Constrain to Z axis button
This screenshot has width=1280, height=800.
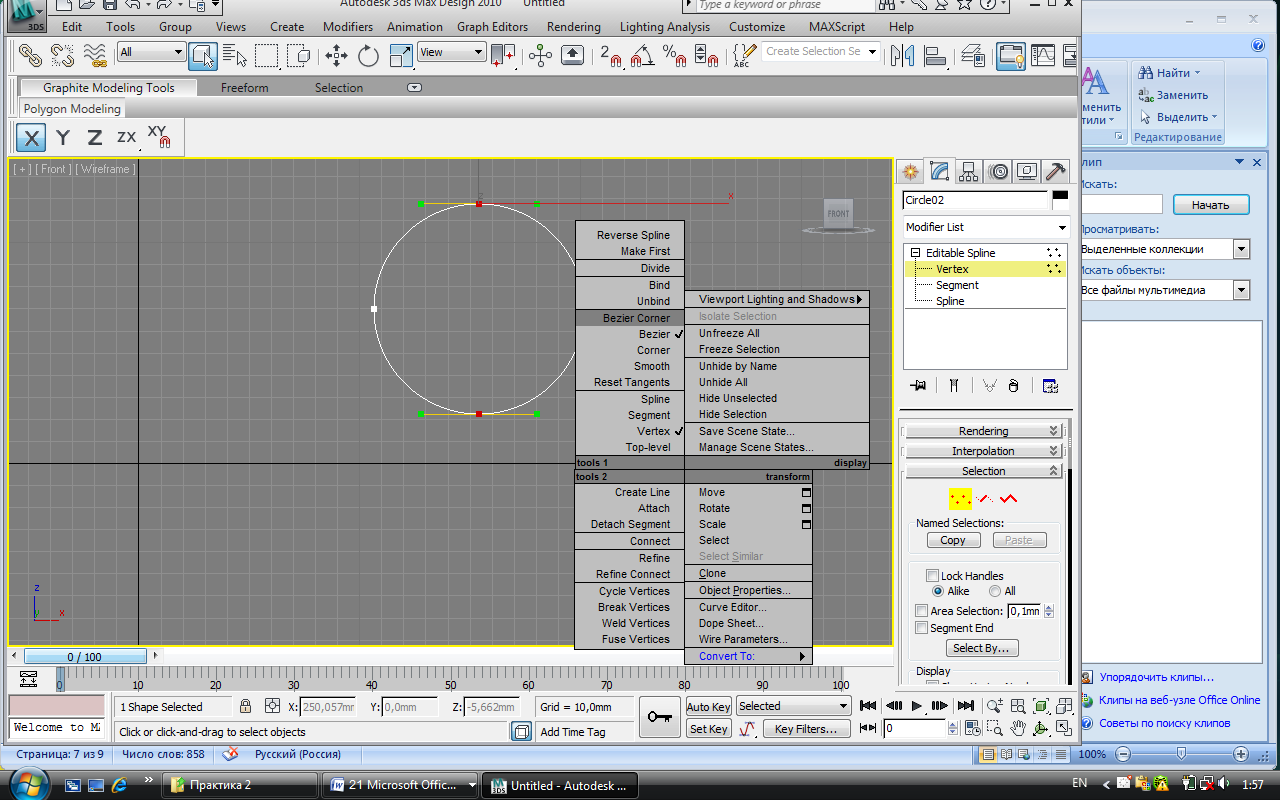click(x=95, y=138)
